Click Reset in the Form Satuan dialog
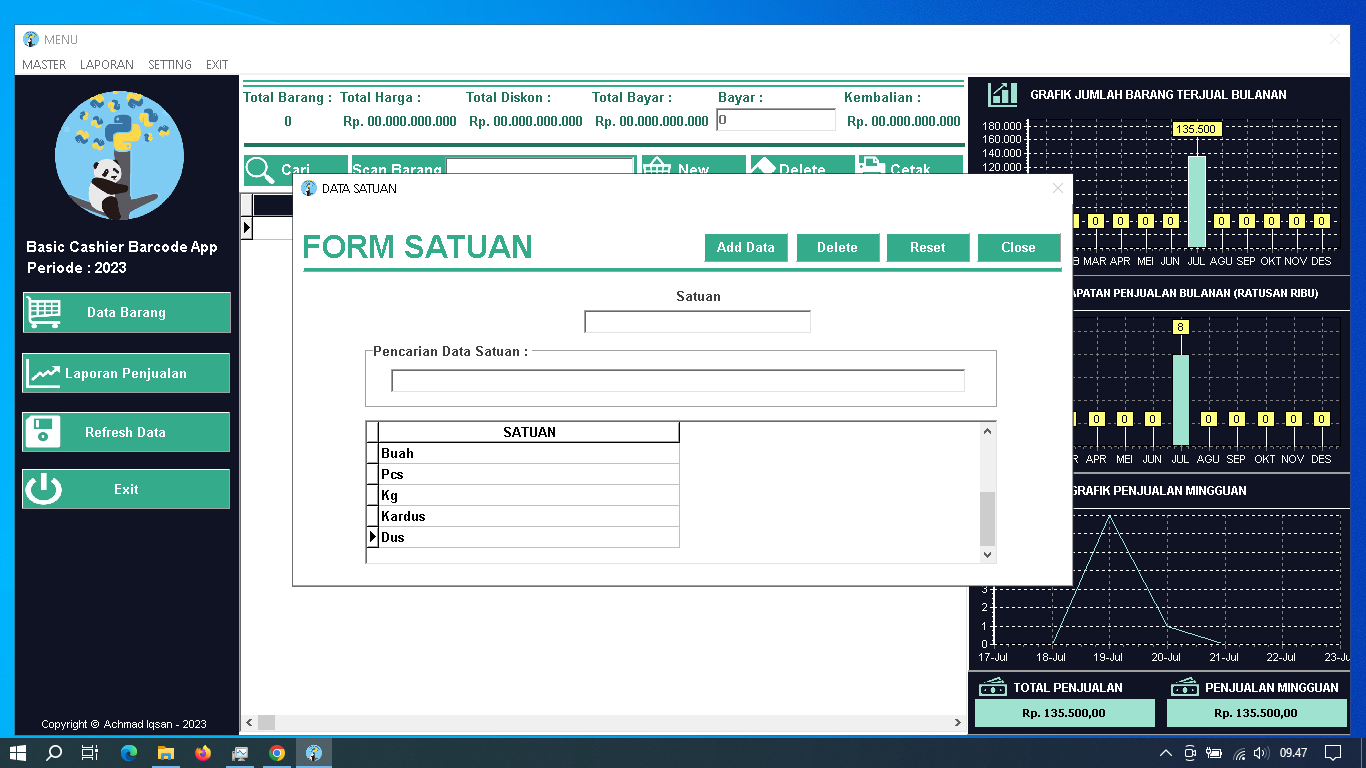Viewport: 1366px width, 768px height. click(927, 247)
